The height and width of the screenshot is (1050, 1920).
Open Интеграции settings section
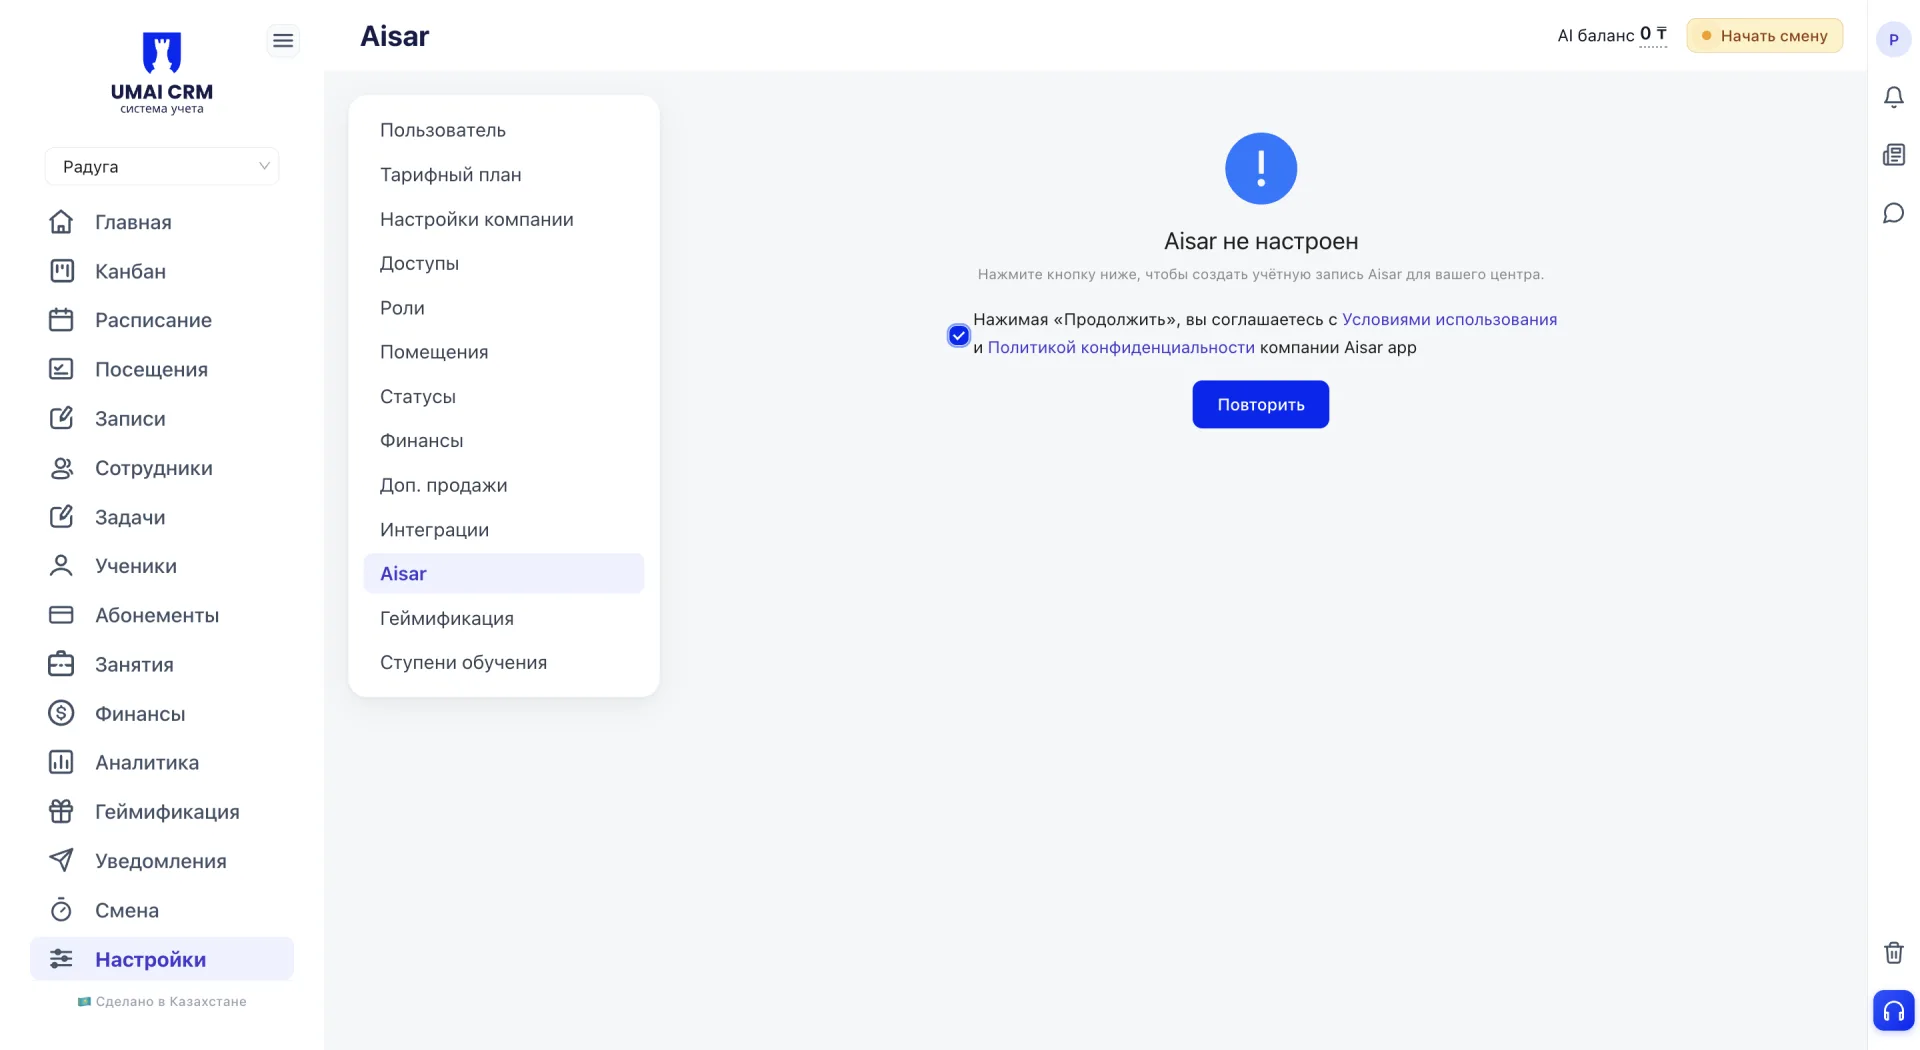pyautogui.click(x=504, y=530)
